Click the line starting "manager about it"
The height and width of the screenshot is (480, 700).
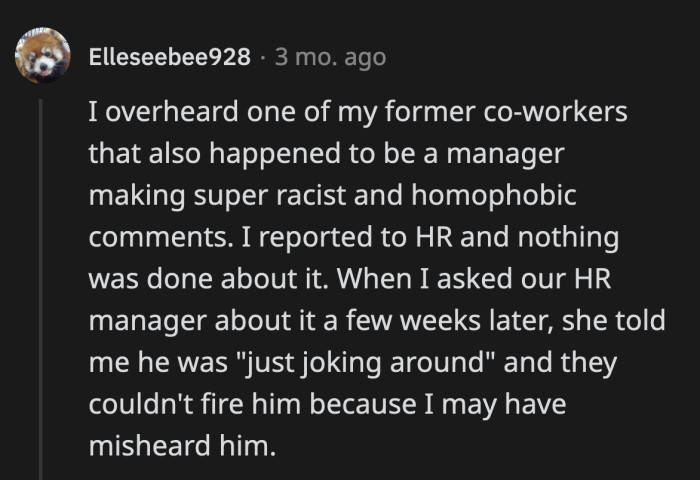click(x=377, y=322)
